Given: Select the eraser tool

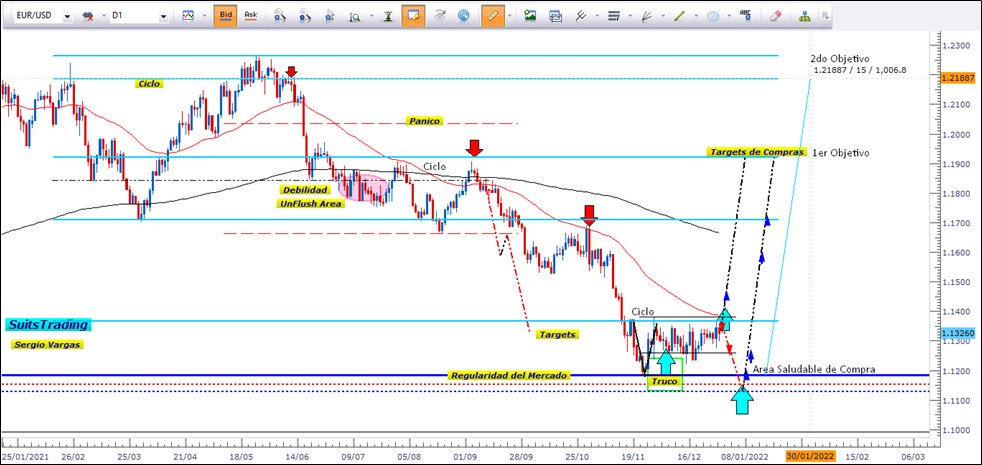Looking at the screenshot, I should coord(776,16).
